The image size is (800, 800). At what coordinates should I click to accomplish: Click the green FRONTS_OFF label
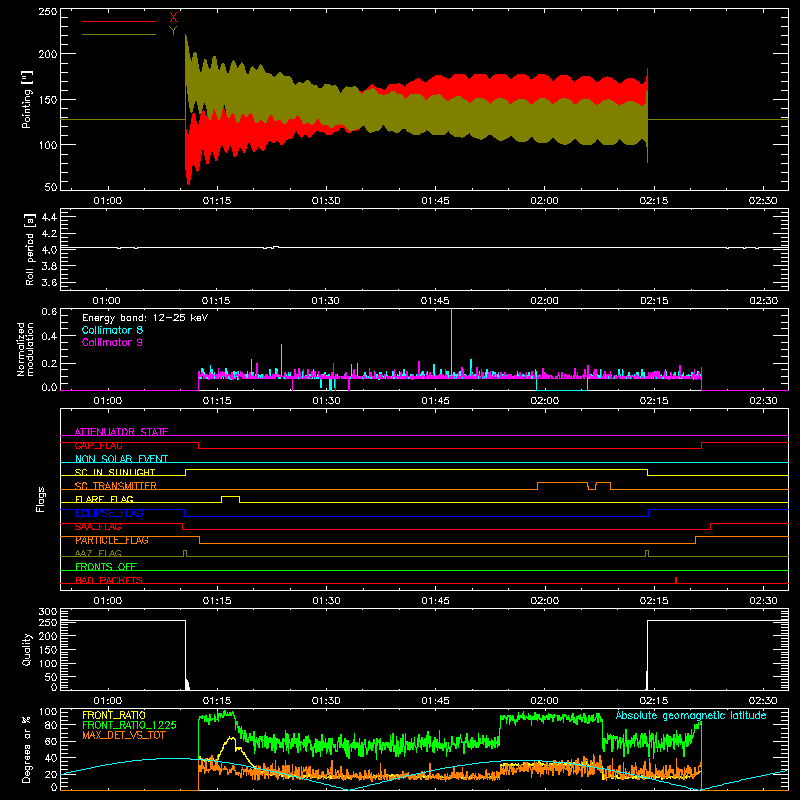tap(106, 566)
